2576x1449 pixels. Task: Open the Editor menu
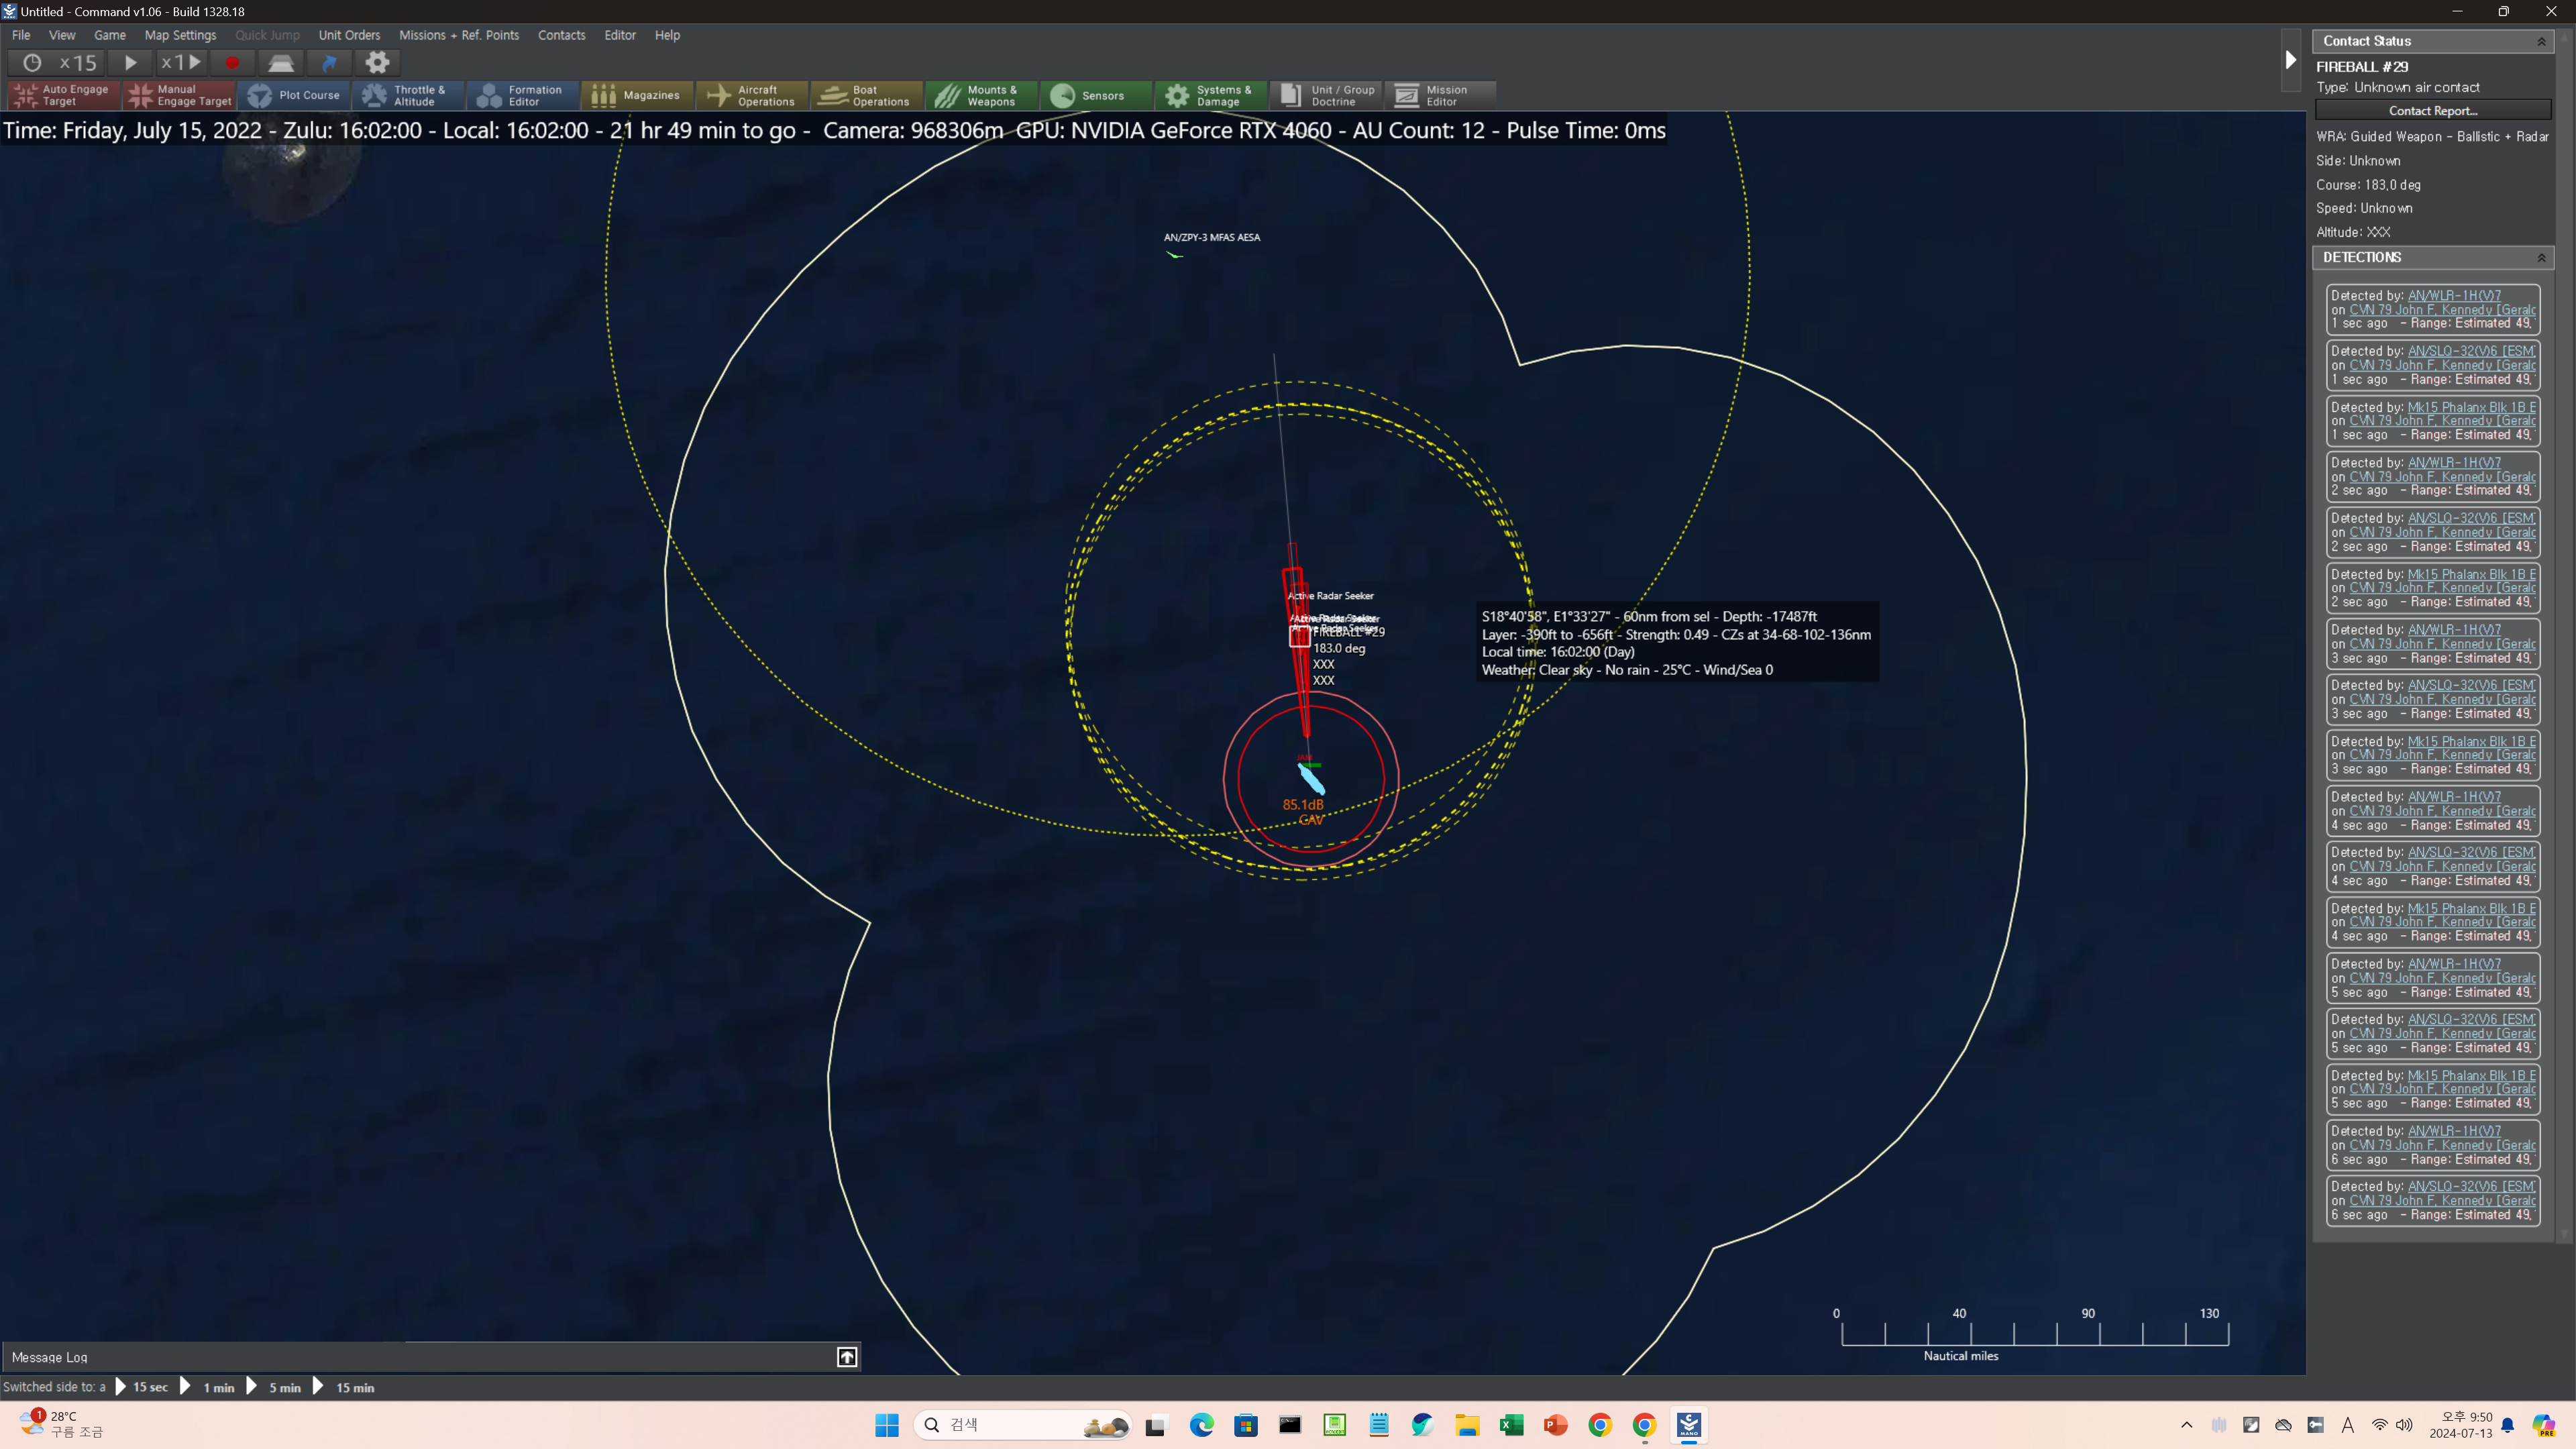620,35
